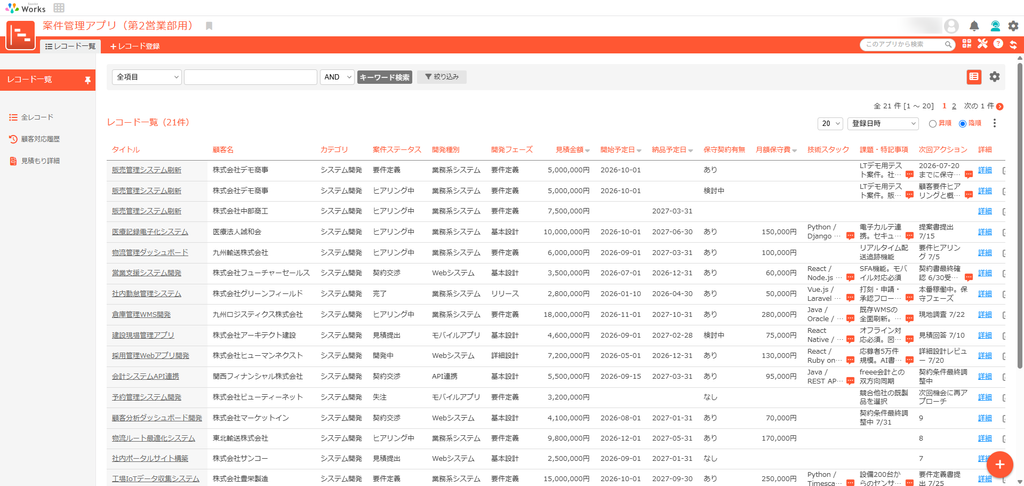Open 社内勤怠管理システム record link
This screenshot has height=486, width=1024.
point(146,293)
